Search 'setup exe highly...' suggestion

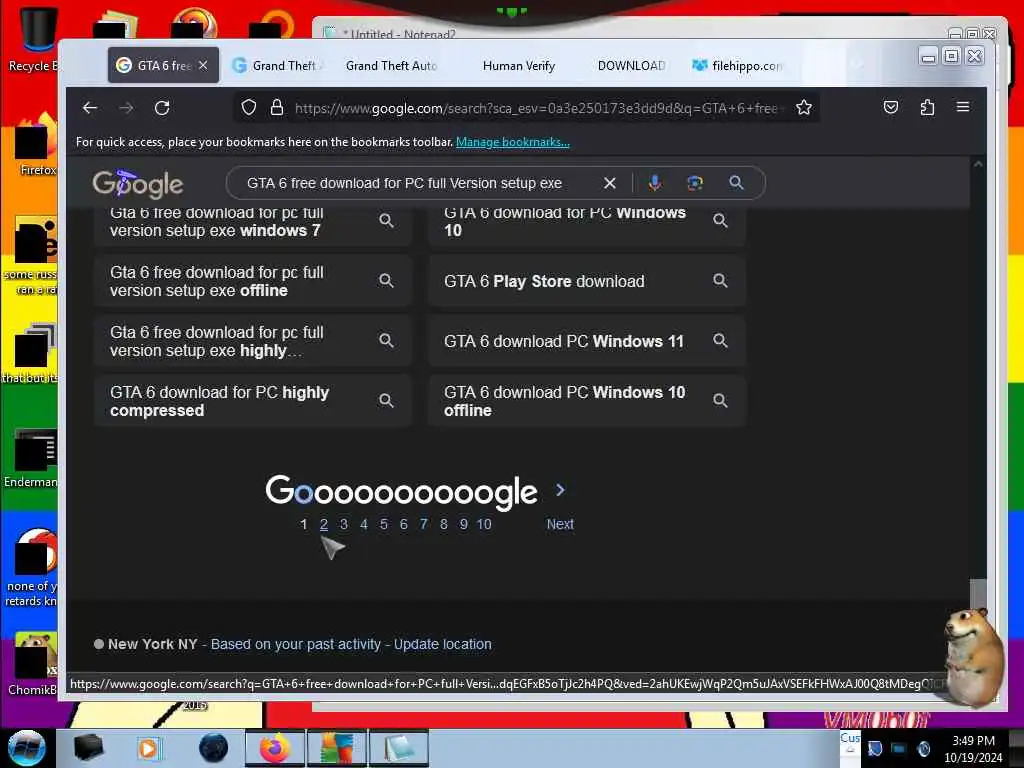253,342
